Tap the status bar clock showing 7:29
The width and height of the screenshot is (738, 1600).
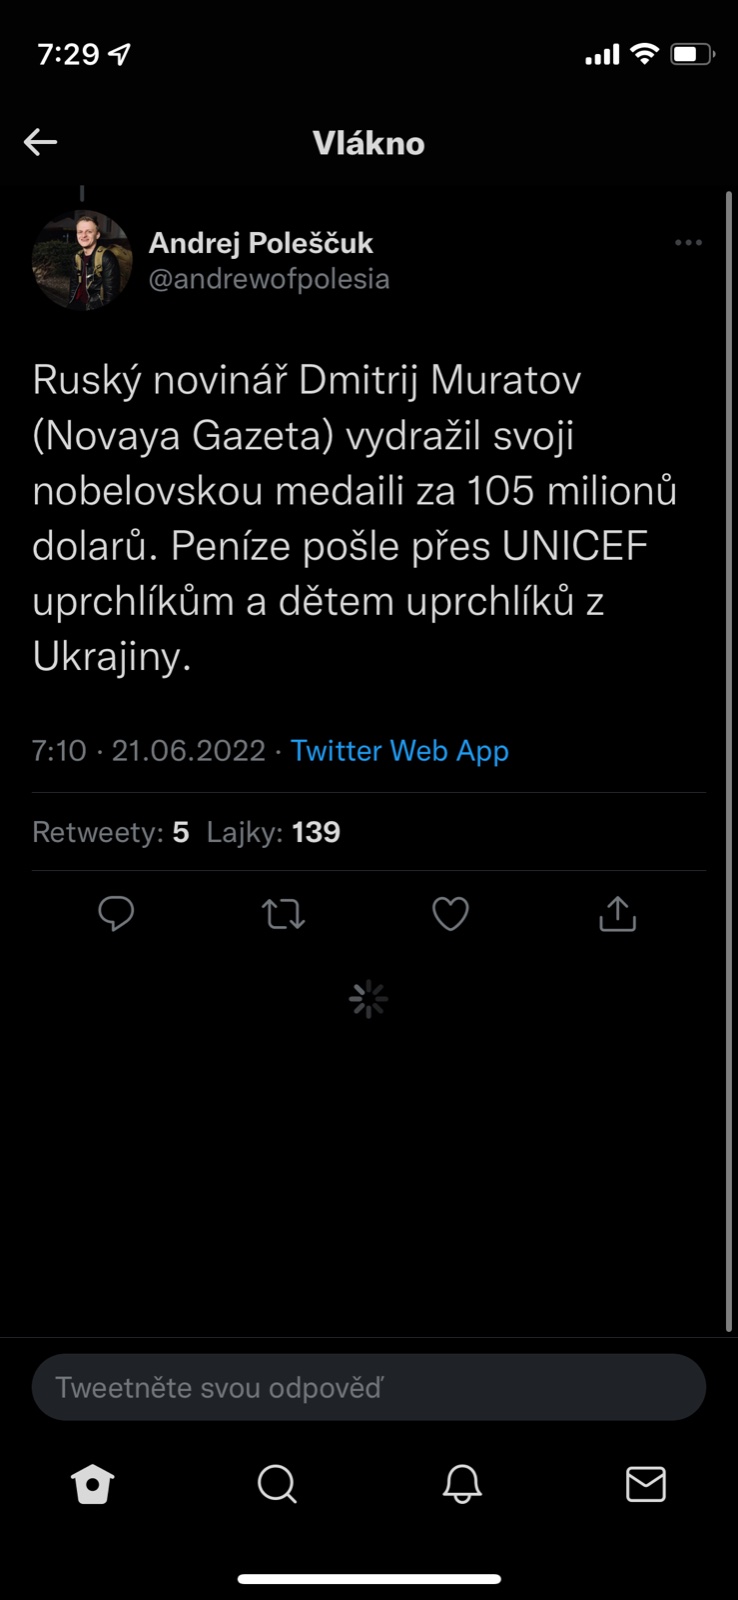pyautogui.click(x=68, y=54)
